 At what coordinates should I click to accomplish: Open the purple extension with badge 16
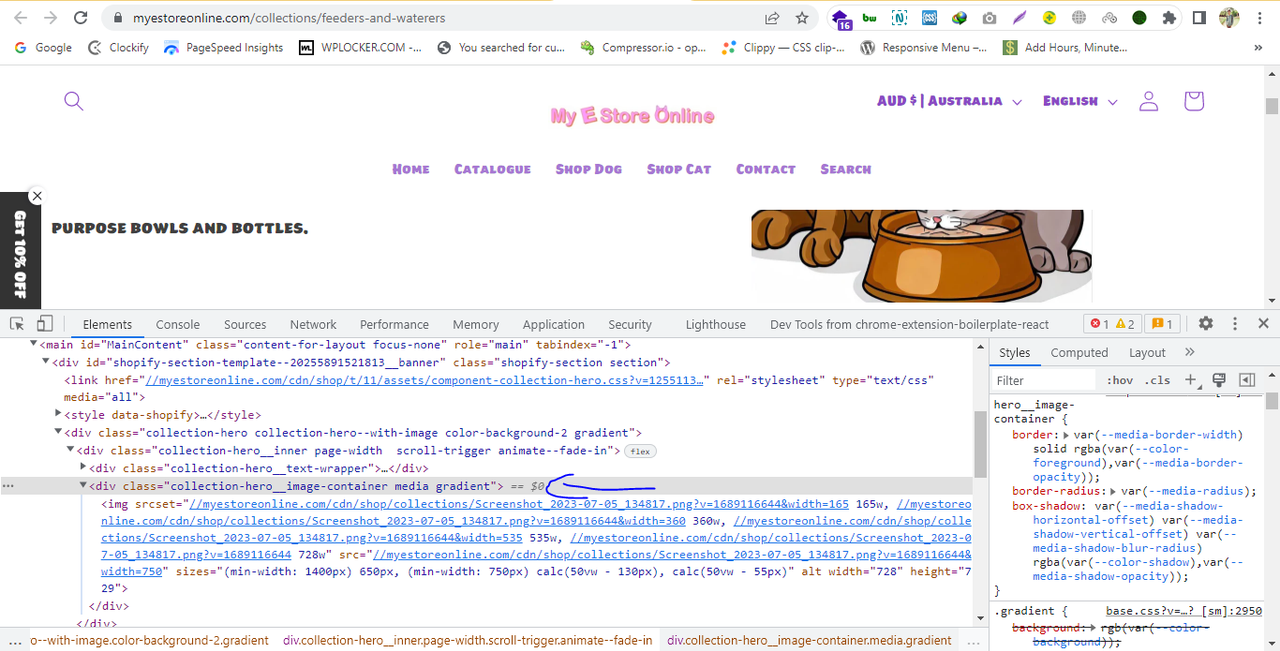[841, 19]
